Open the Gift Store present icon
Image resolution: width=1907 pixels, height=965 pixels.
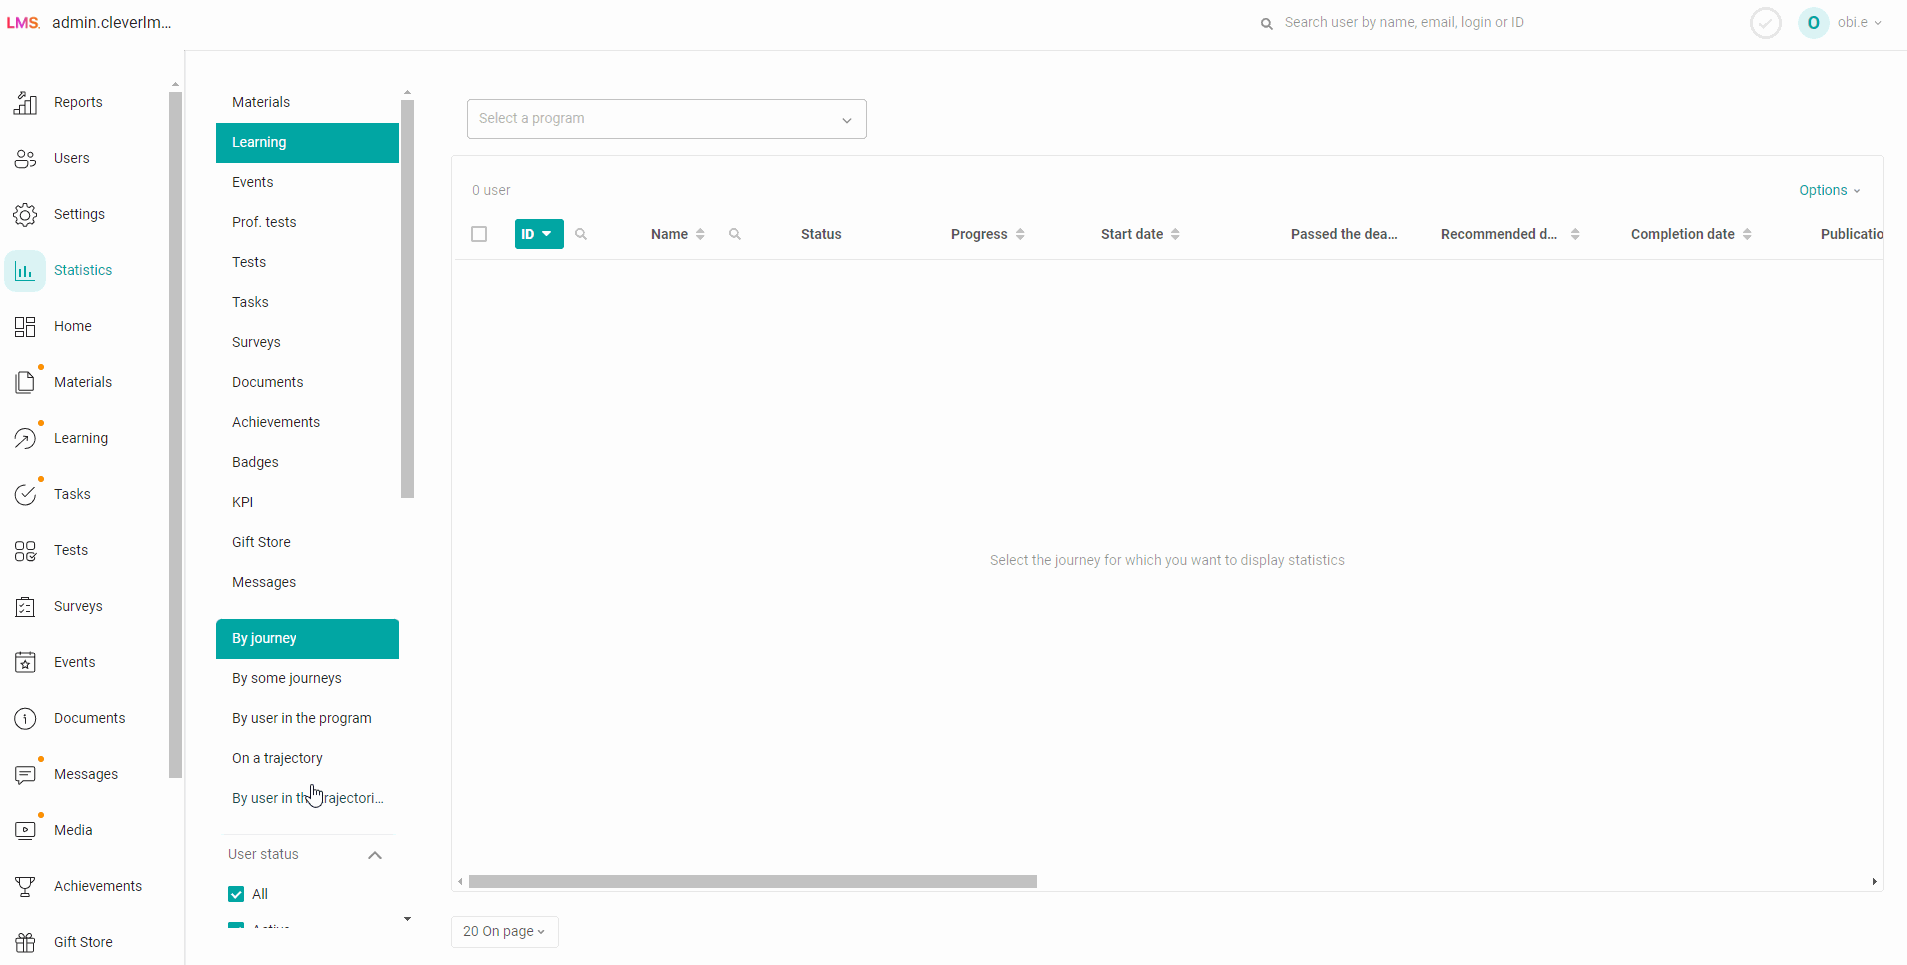tap(26, 942)
